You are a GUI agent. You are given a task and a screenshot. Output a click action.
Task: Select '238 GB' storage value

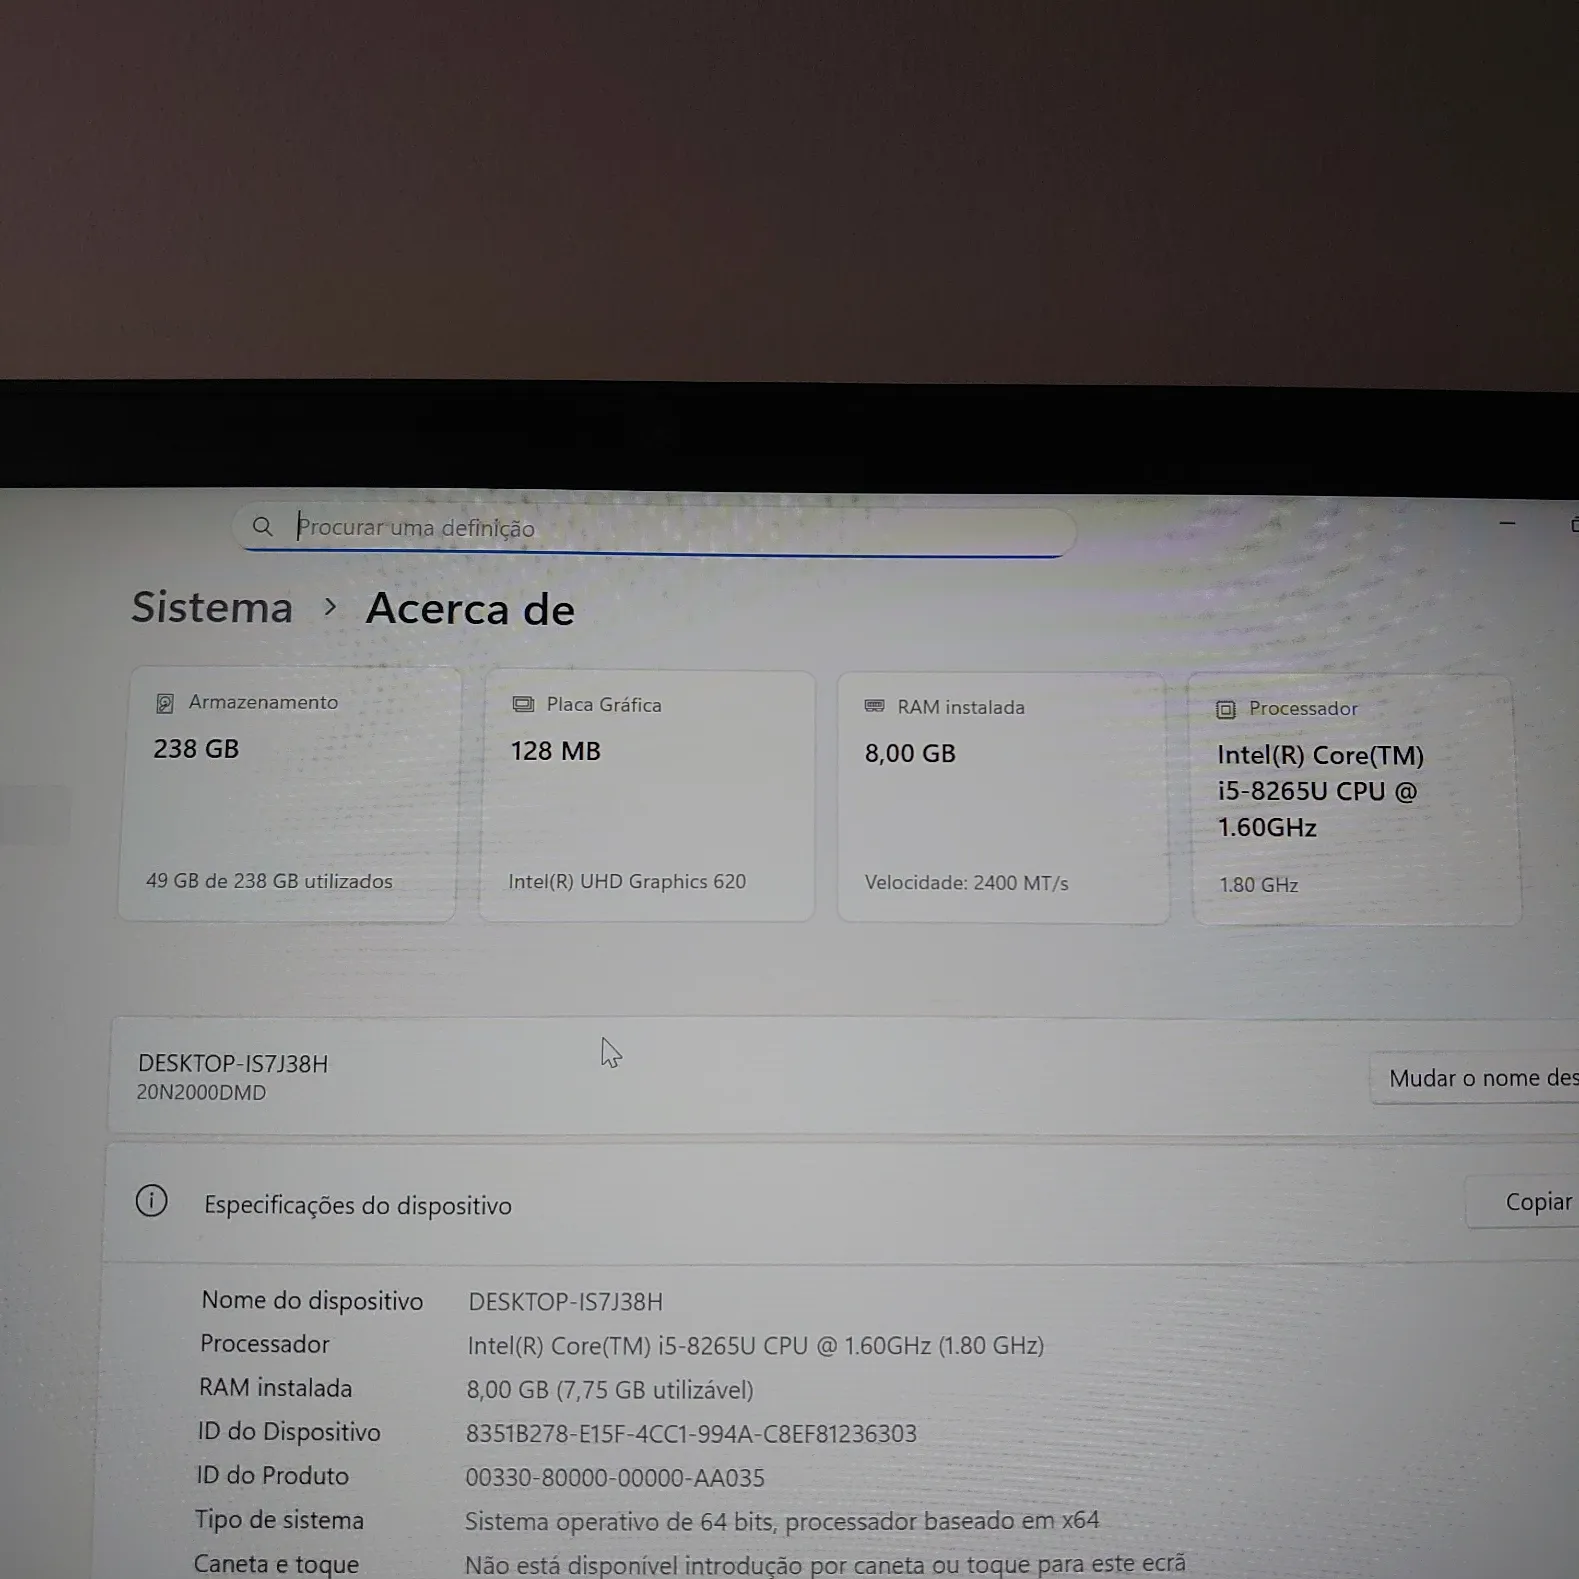196,749
